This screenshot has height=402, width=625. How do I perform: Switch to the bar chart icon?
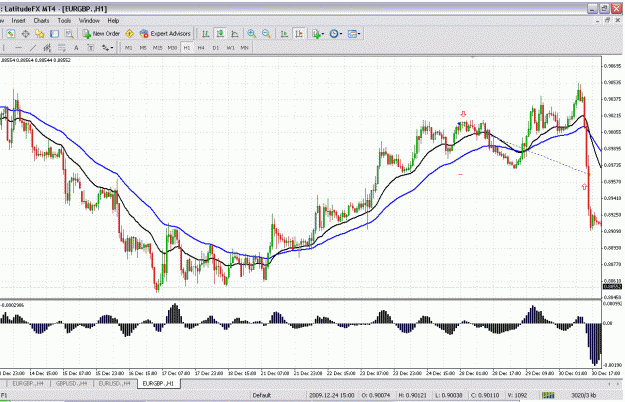point(205,34)
